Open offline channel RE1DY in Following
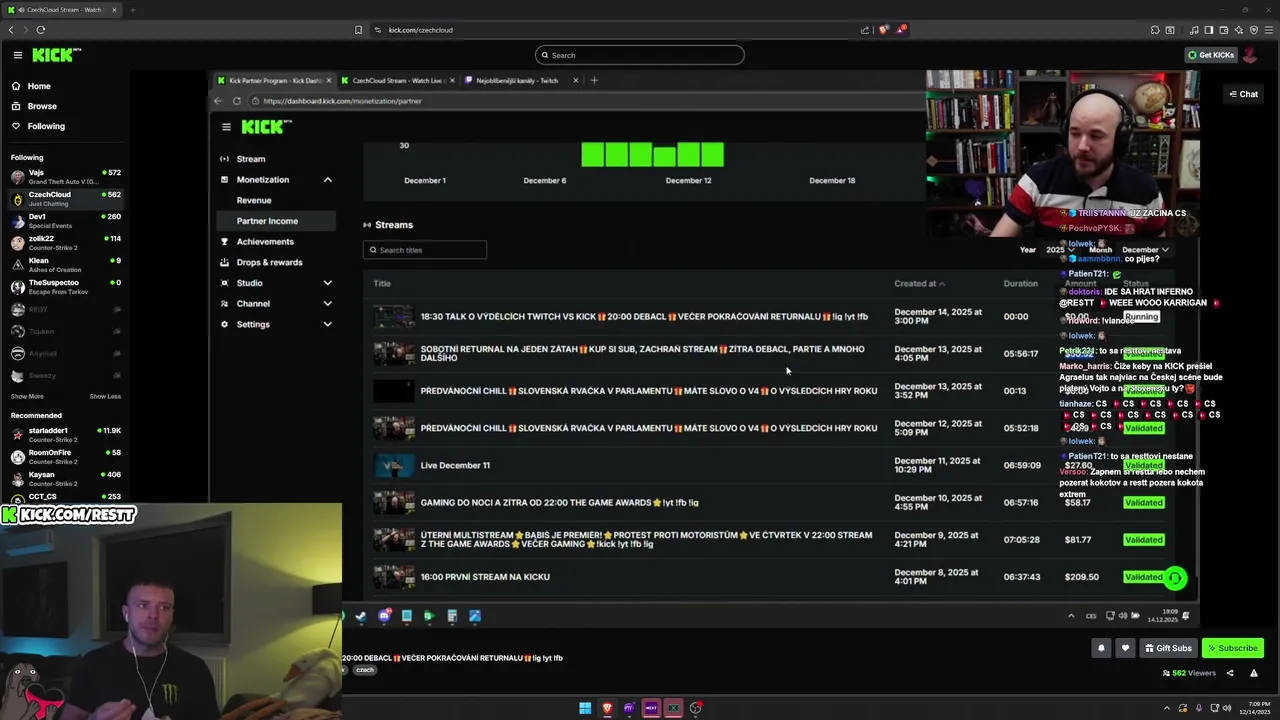The height and width of the screenshot is (720, 1280). [65, 309]
